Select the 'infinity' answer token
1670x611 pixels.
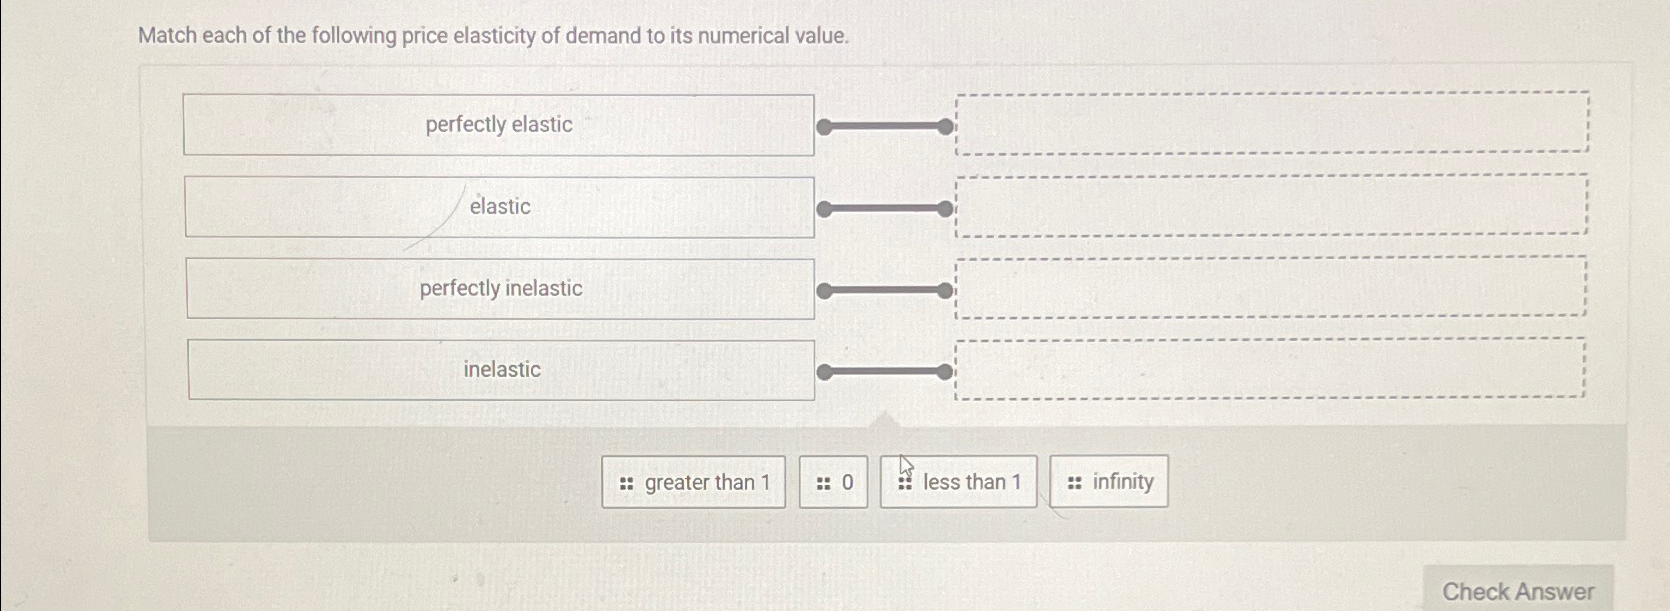tap(1108, 482)
